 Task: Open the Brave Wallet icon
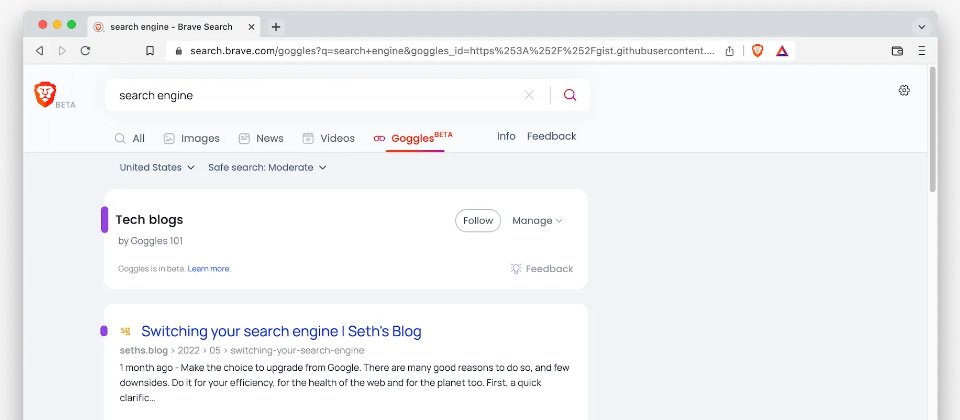point(898,51)
